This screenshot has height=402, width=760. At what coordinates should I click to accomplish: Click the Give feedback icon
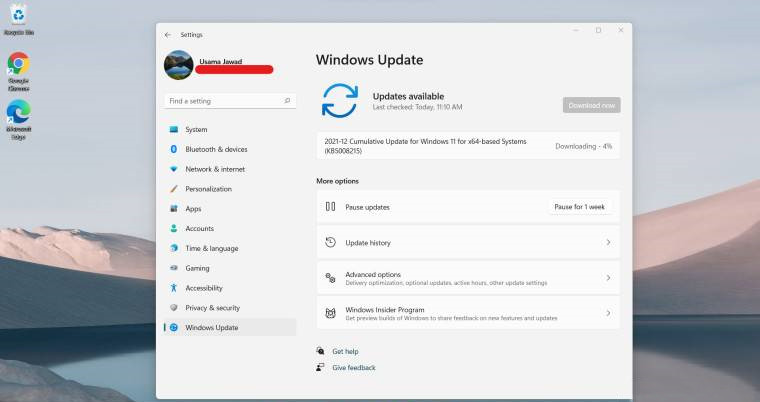320,367
